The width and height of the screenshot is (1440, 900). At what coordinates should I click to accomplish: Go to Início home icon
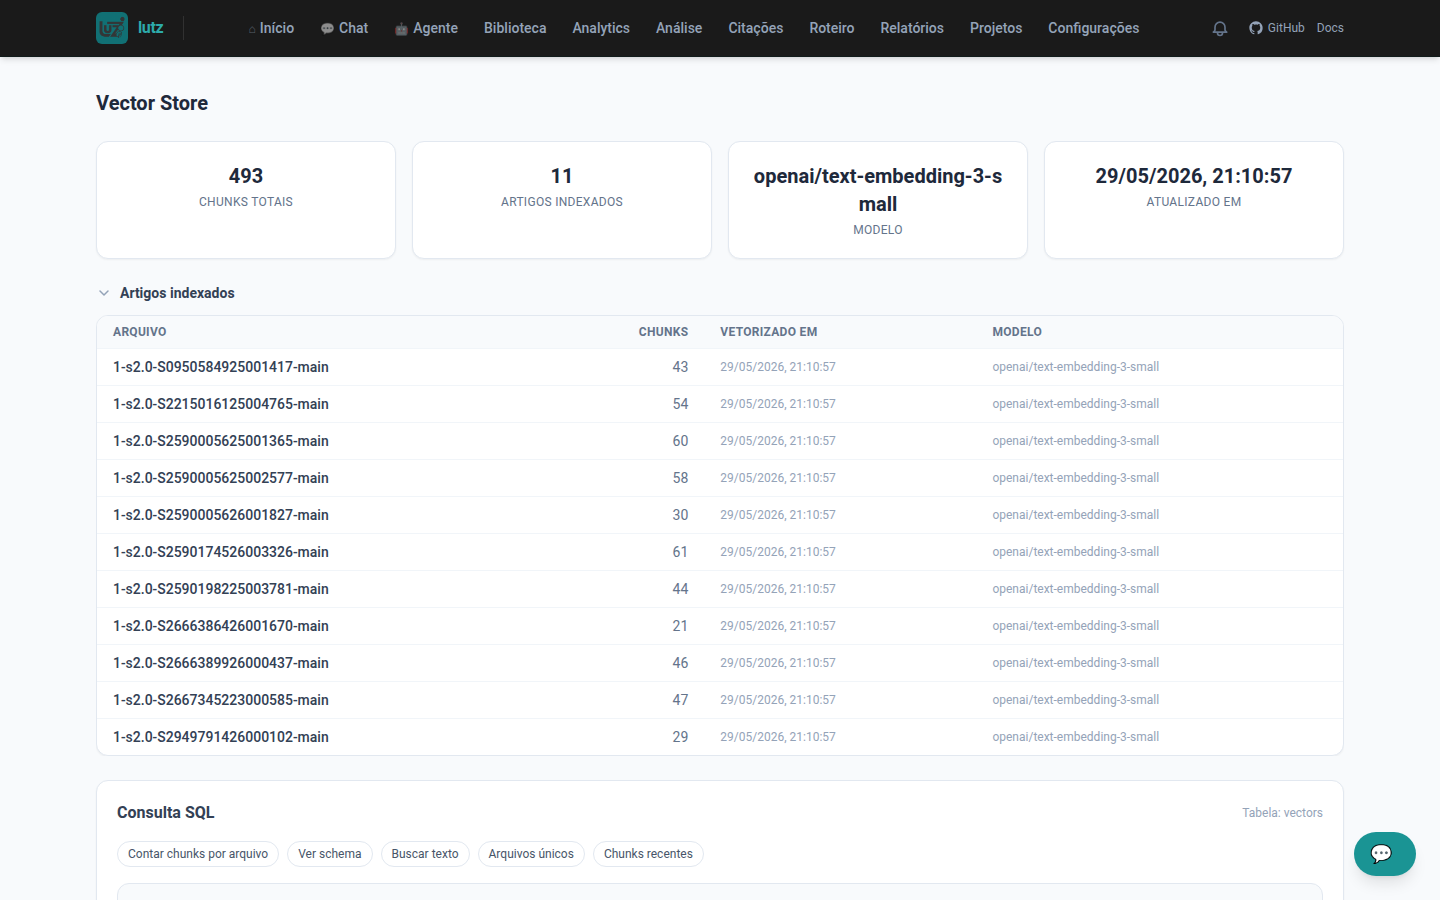coord(252,29)
